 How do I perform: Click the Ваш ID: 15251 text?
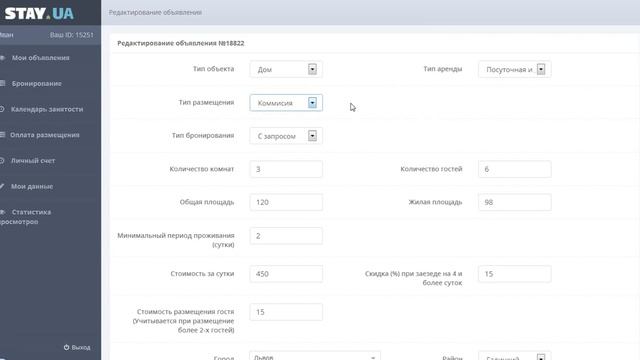pos(71,35)
